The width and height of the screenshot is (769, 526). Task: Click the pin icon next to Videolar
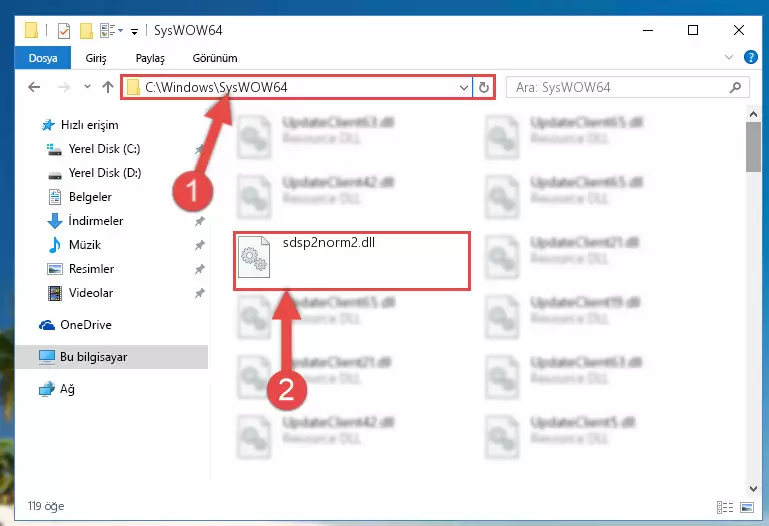click(200, 293)
